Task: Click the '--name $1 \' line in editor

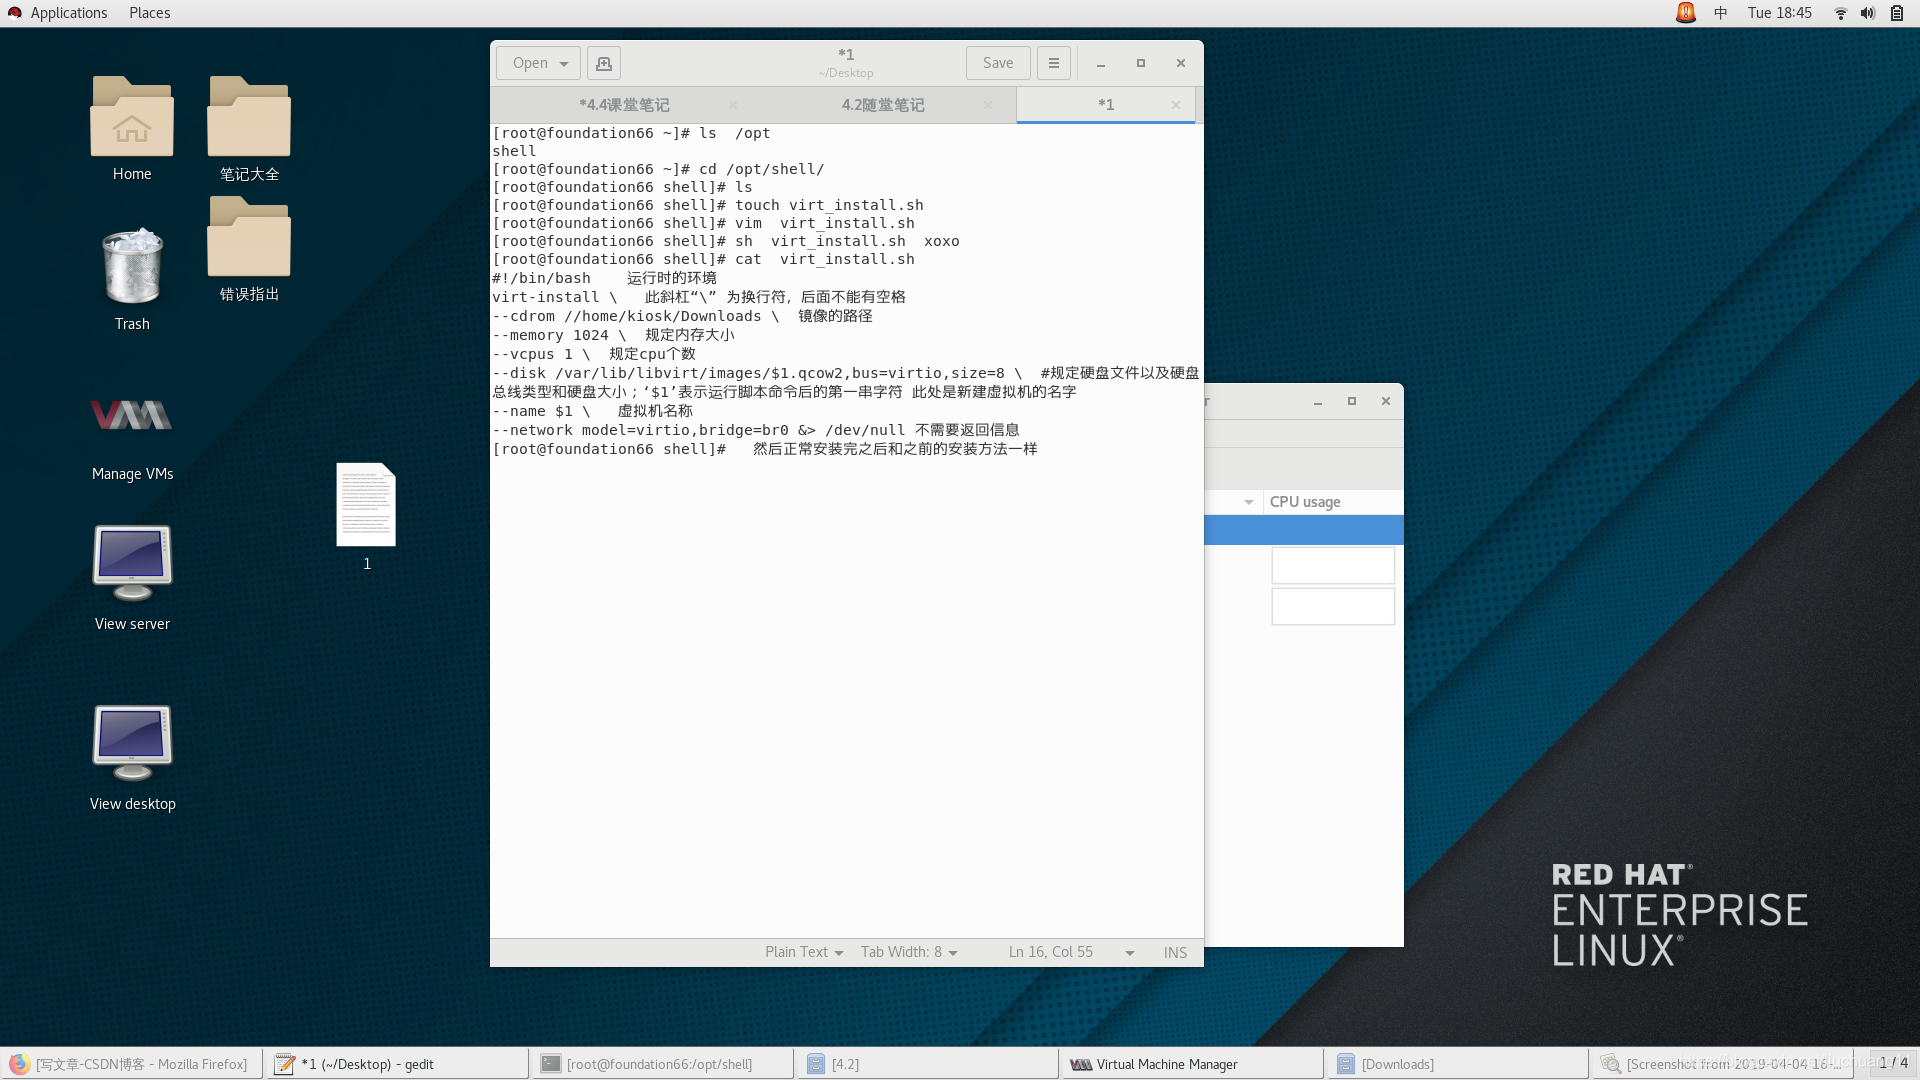Action: click(x=541, y=411)
